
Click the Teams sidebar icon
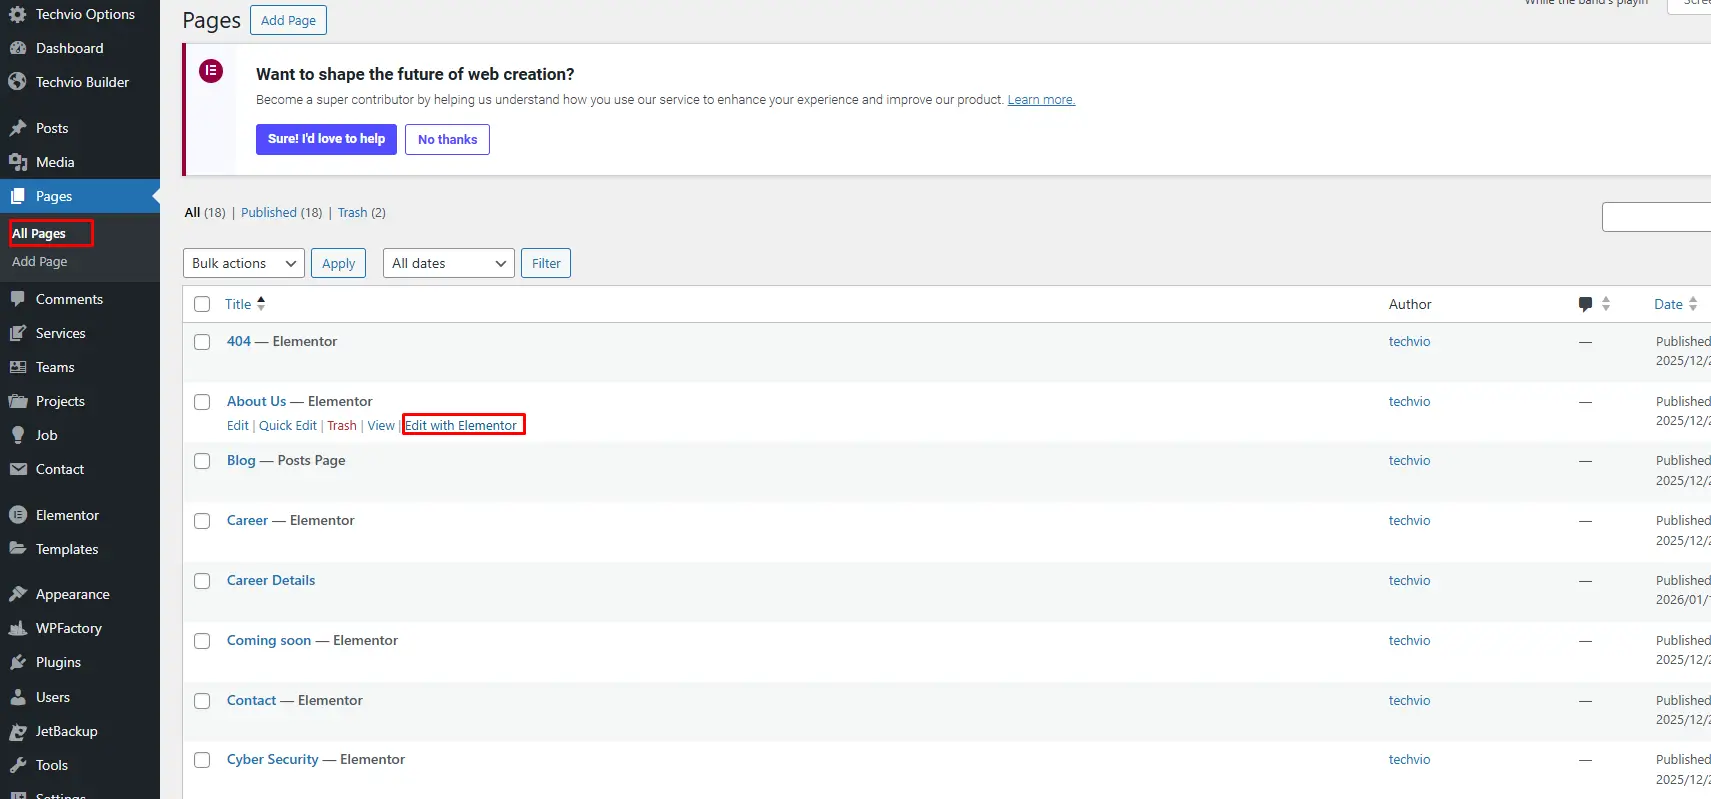coord(17,367)
